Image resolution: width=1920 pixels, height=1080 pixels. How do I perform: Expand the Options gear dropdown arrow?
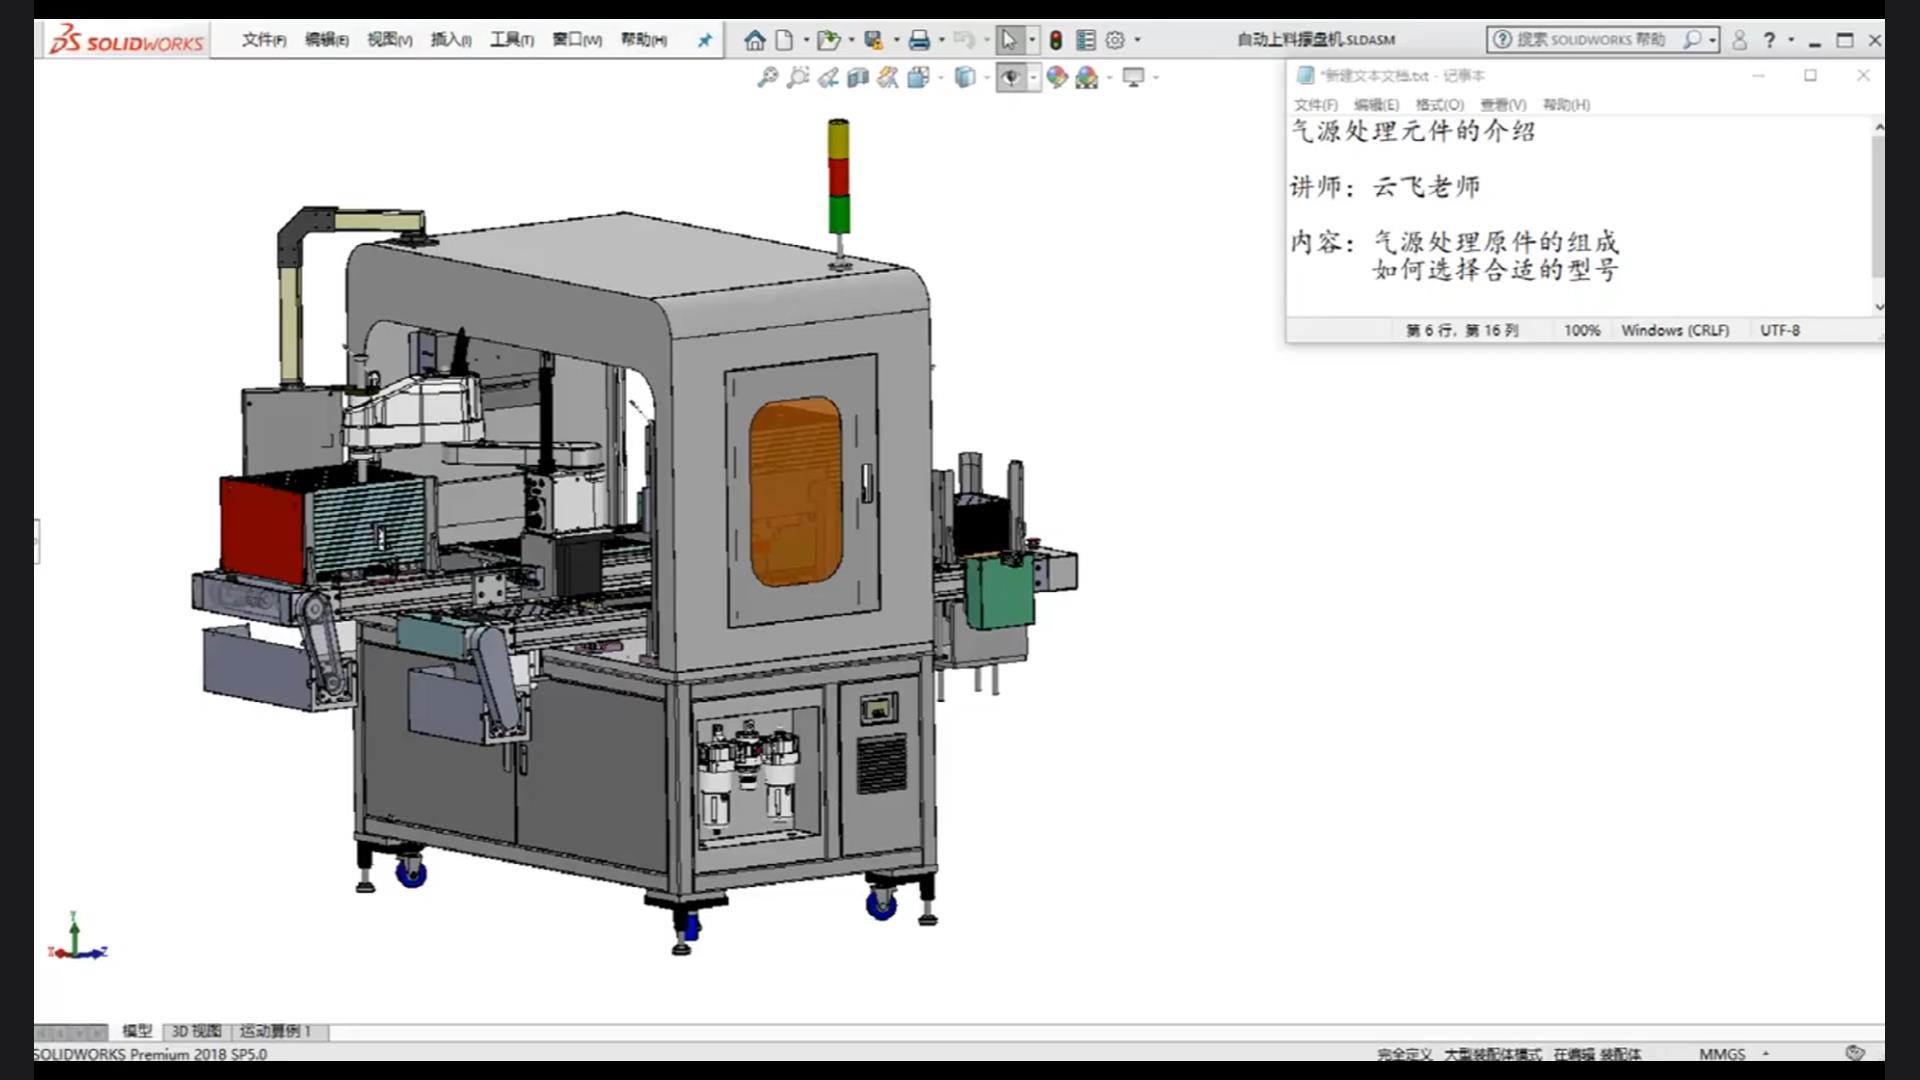[1137, 40]
